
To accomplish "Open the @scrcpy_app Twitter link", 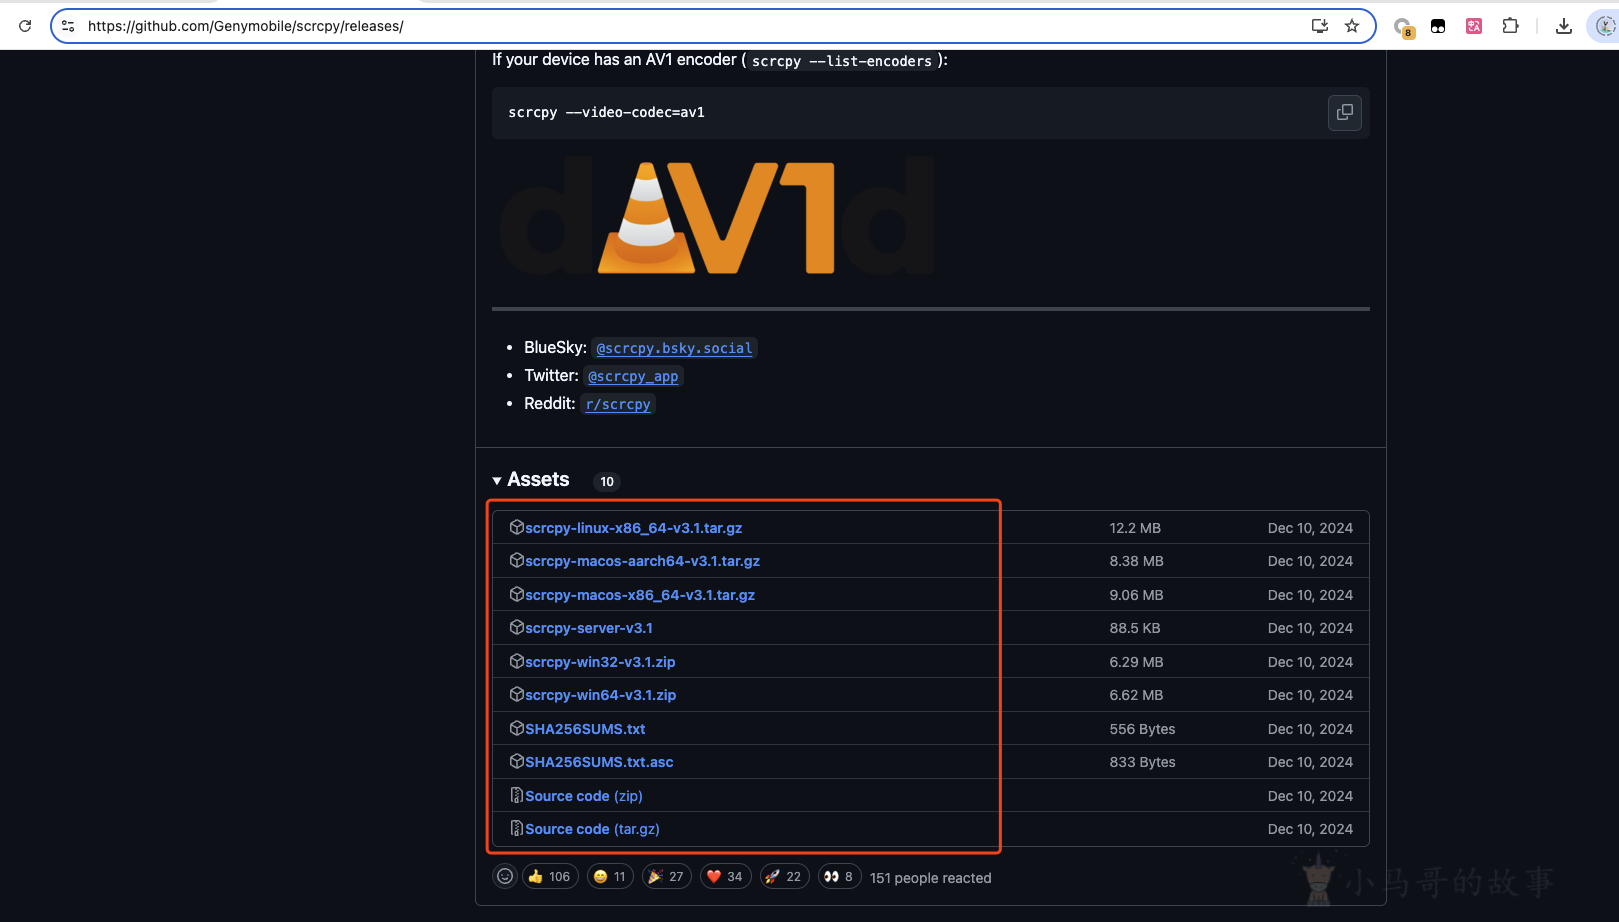I will pos(633,376).
